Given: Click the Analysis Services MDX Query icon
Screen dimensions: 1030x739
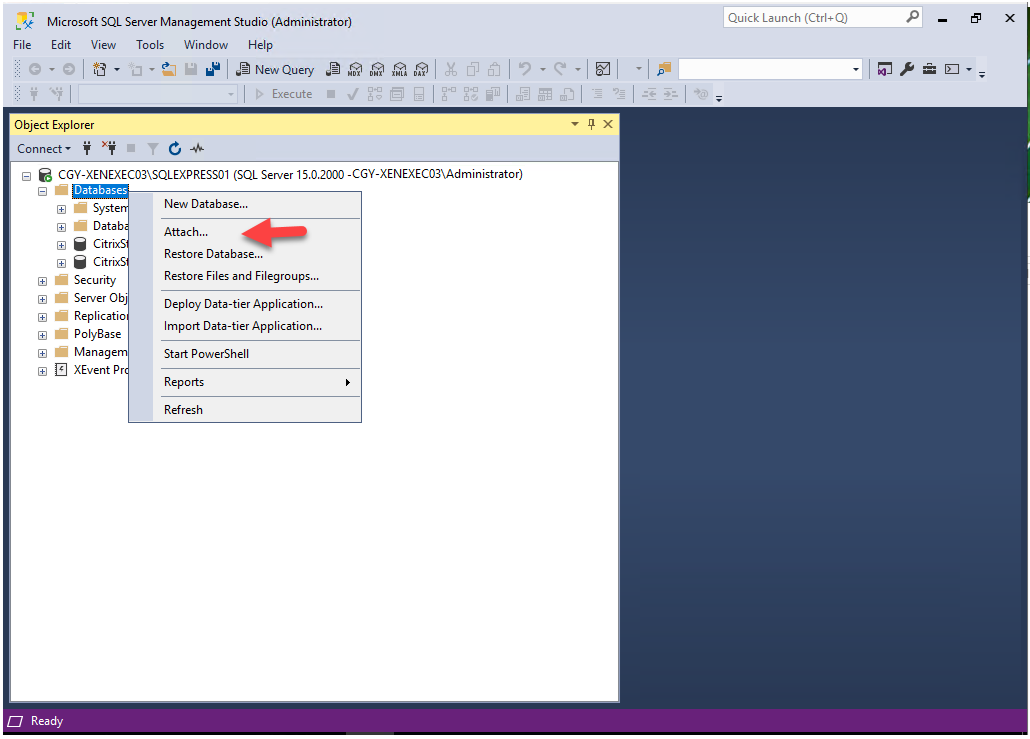Looking at the screenshot, I should coord(354,69).
